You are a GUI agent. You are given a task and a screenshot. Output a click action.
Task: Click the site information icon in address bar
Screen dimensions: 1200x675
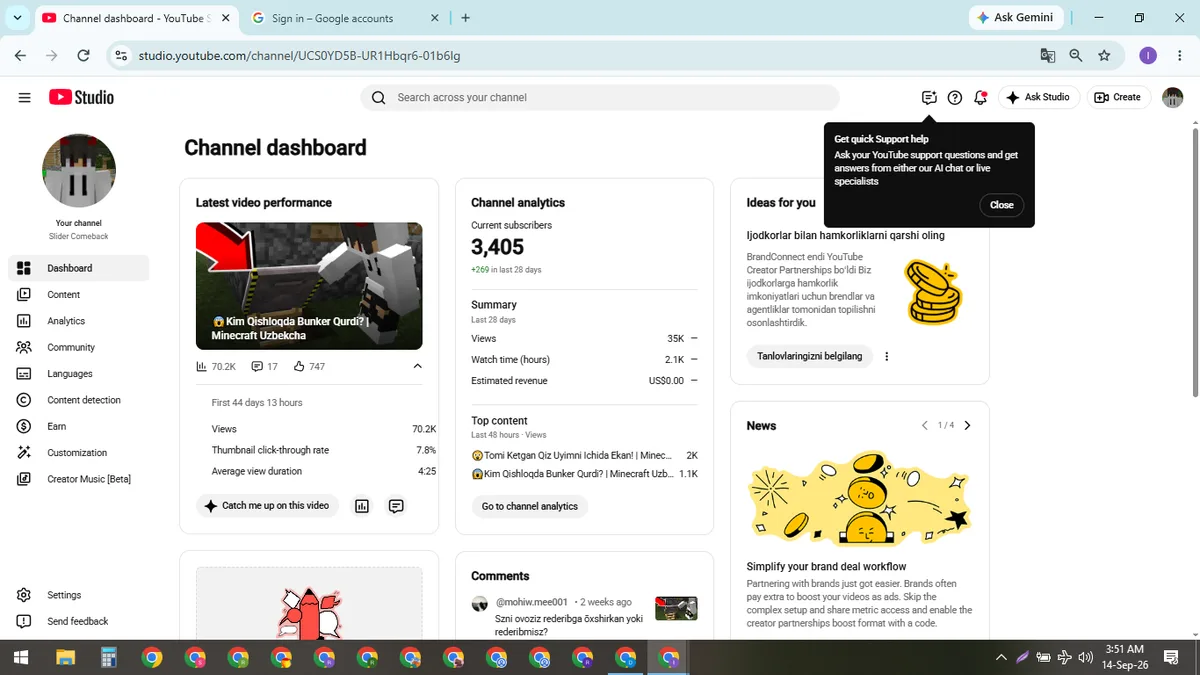(x=122, y=56)
